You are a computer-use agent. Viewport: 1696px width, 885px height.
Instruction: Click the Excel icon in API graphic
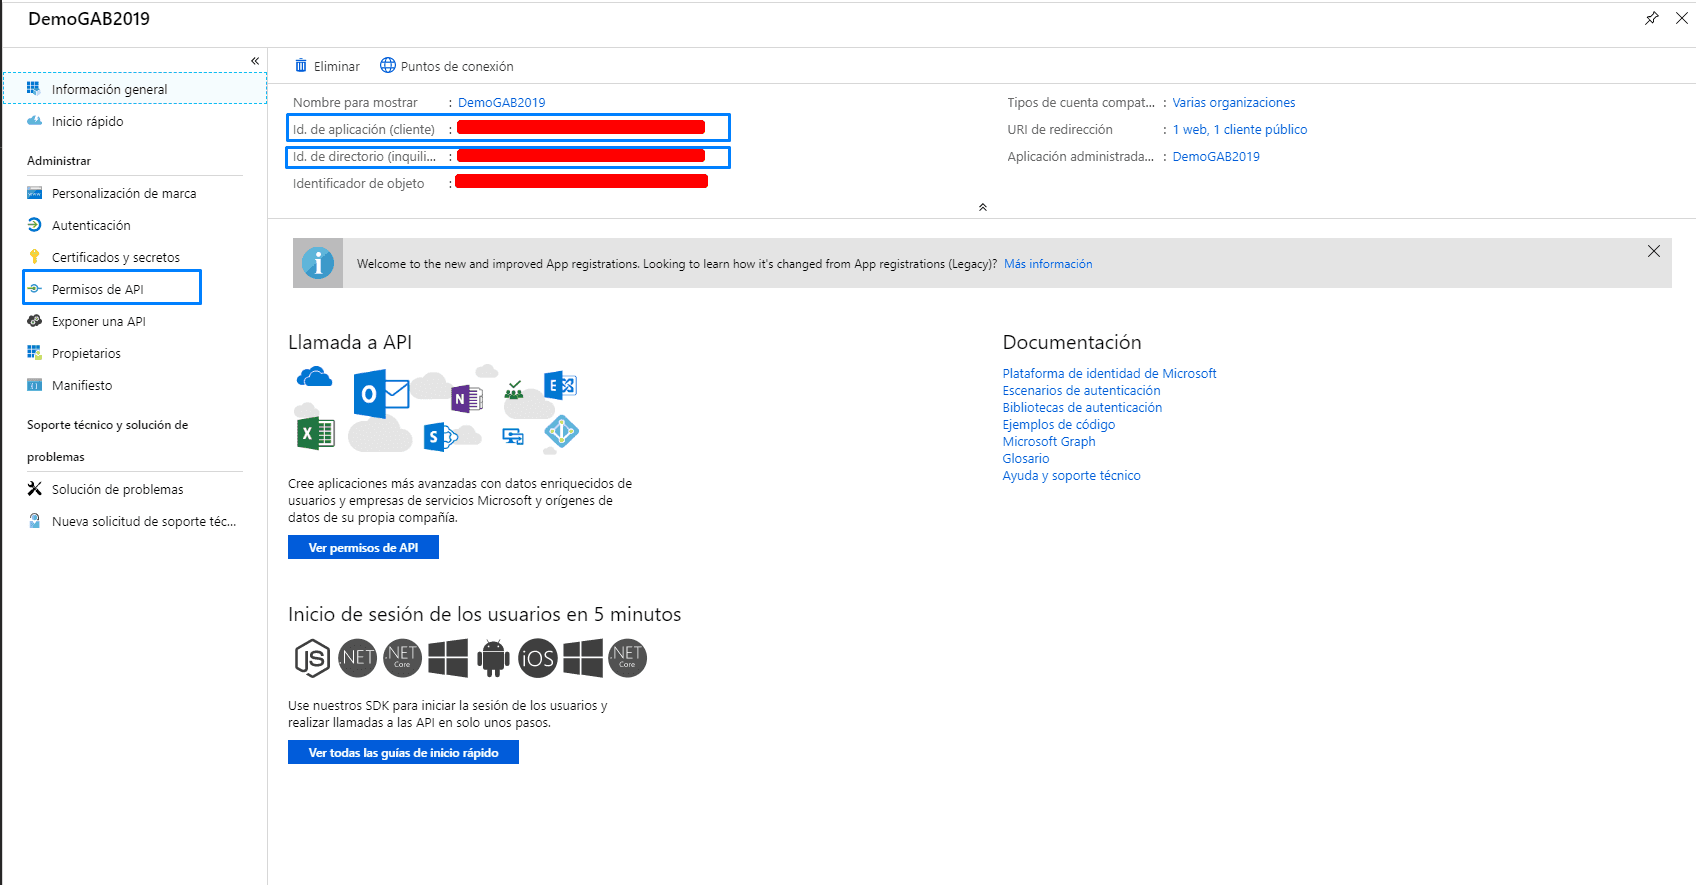315,433
